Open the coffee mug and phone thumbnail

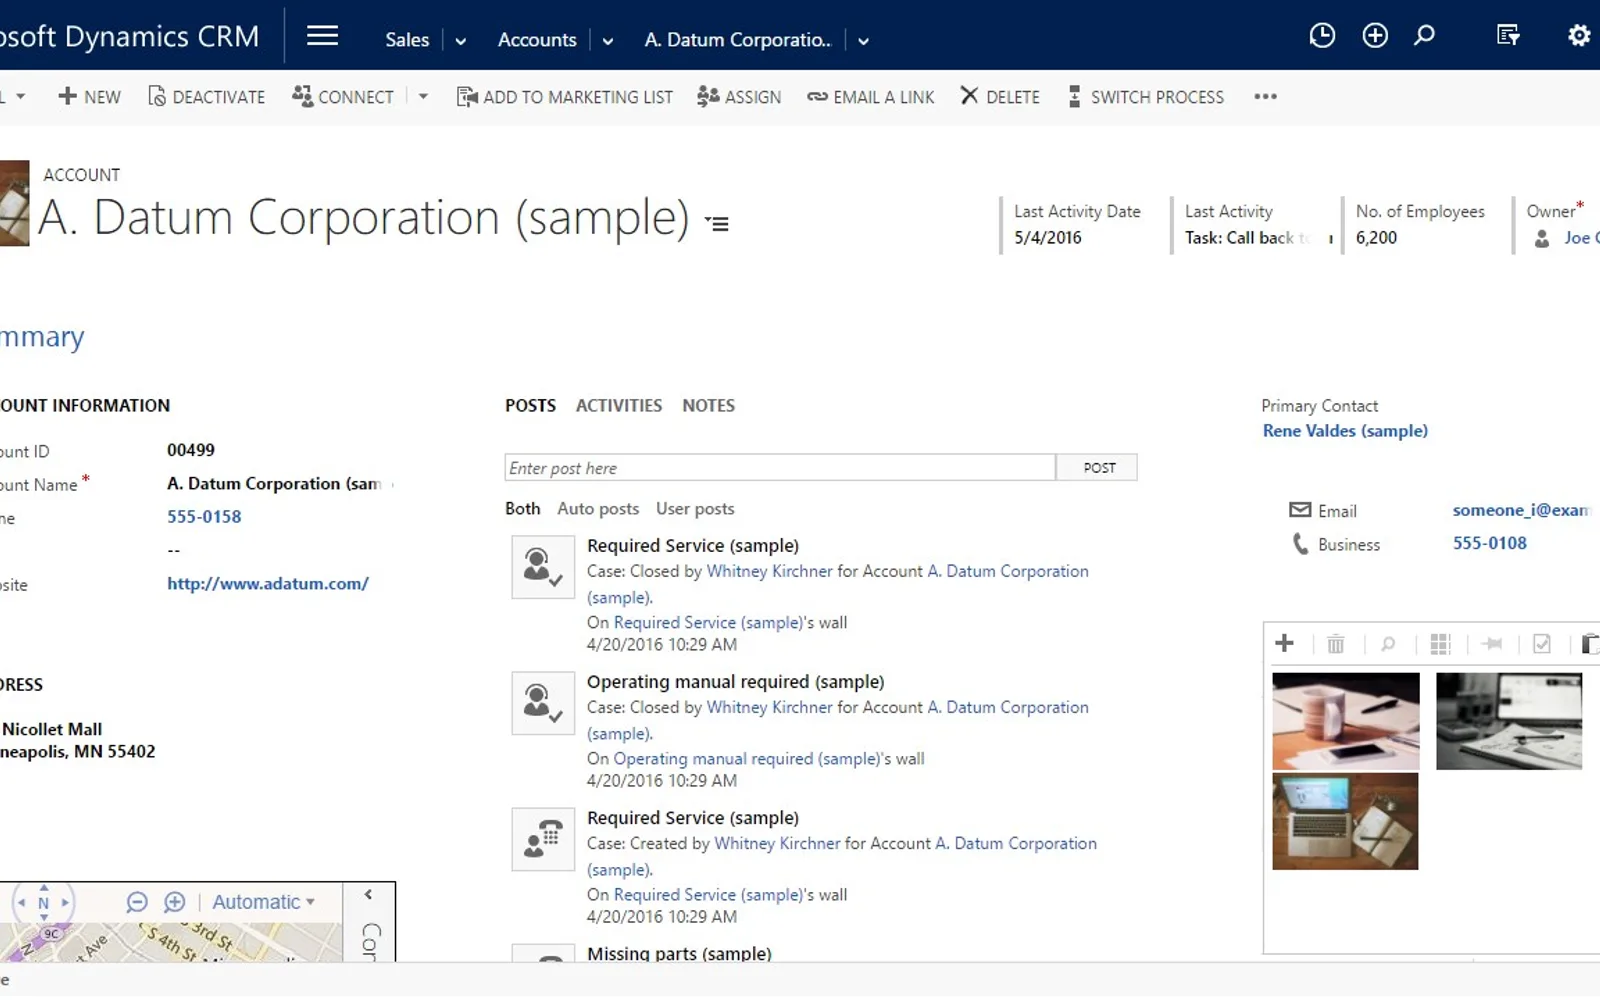coord(1346,721)
